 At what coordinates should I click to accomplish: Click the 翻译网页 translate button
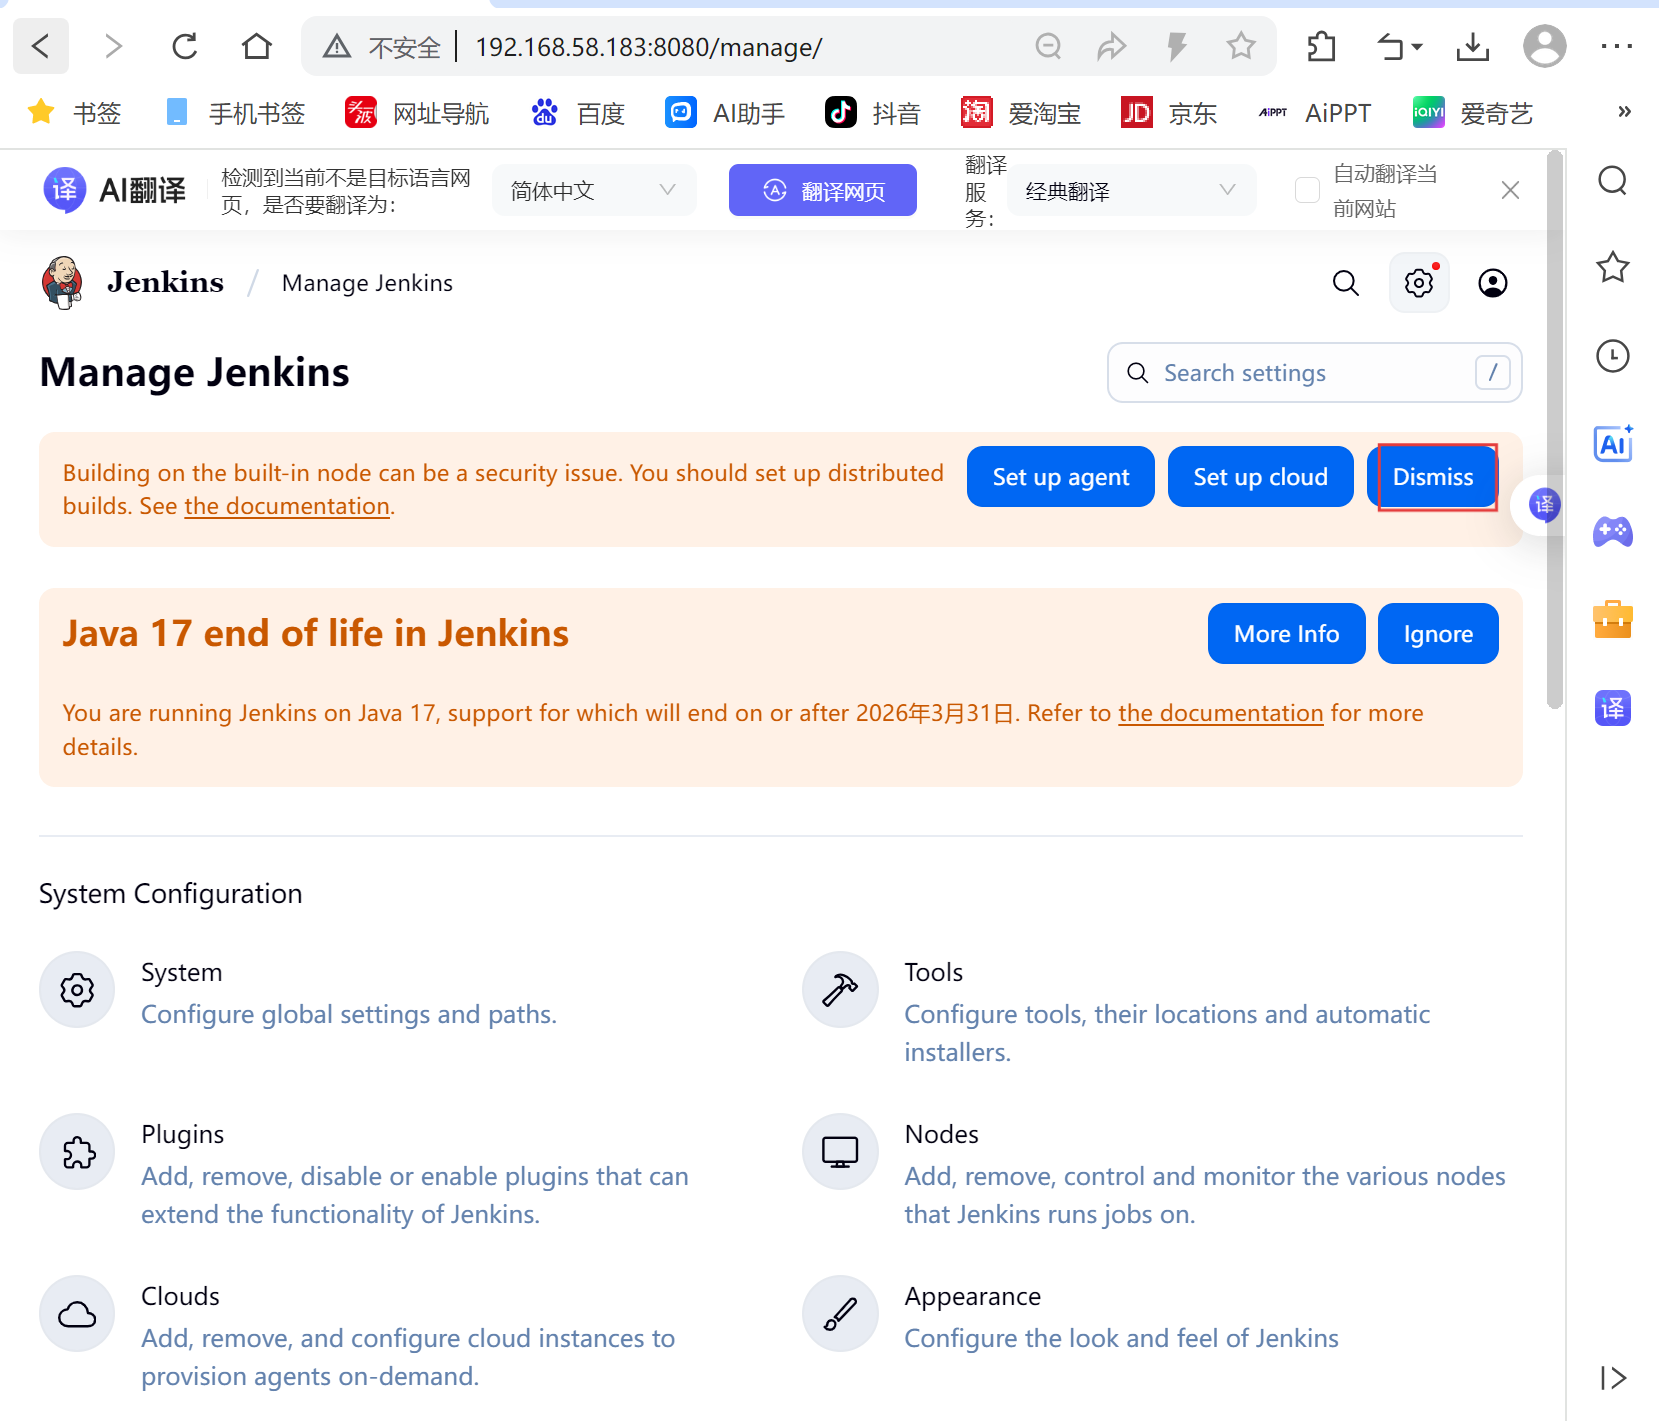click(823, 190)
